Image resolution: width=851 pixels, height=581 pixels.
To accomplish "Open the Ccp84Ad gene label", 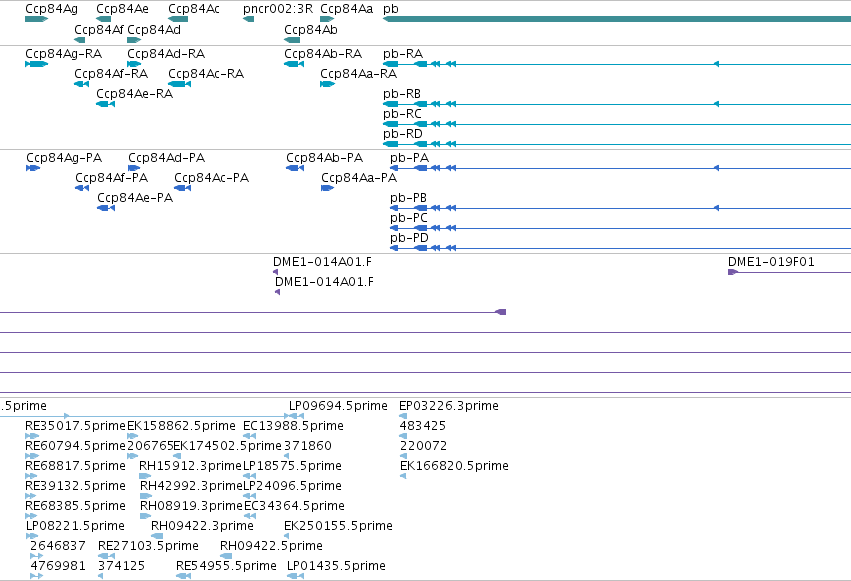I will coord(154,30).
